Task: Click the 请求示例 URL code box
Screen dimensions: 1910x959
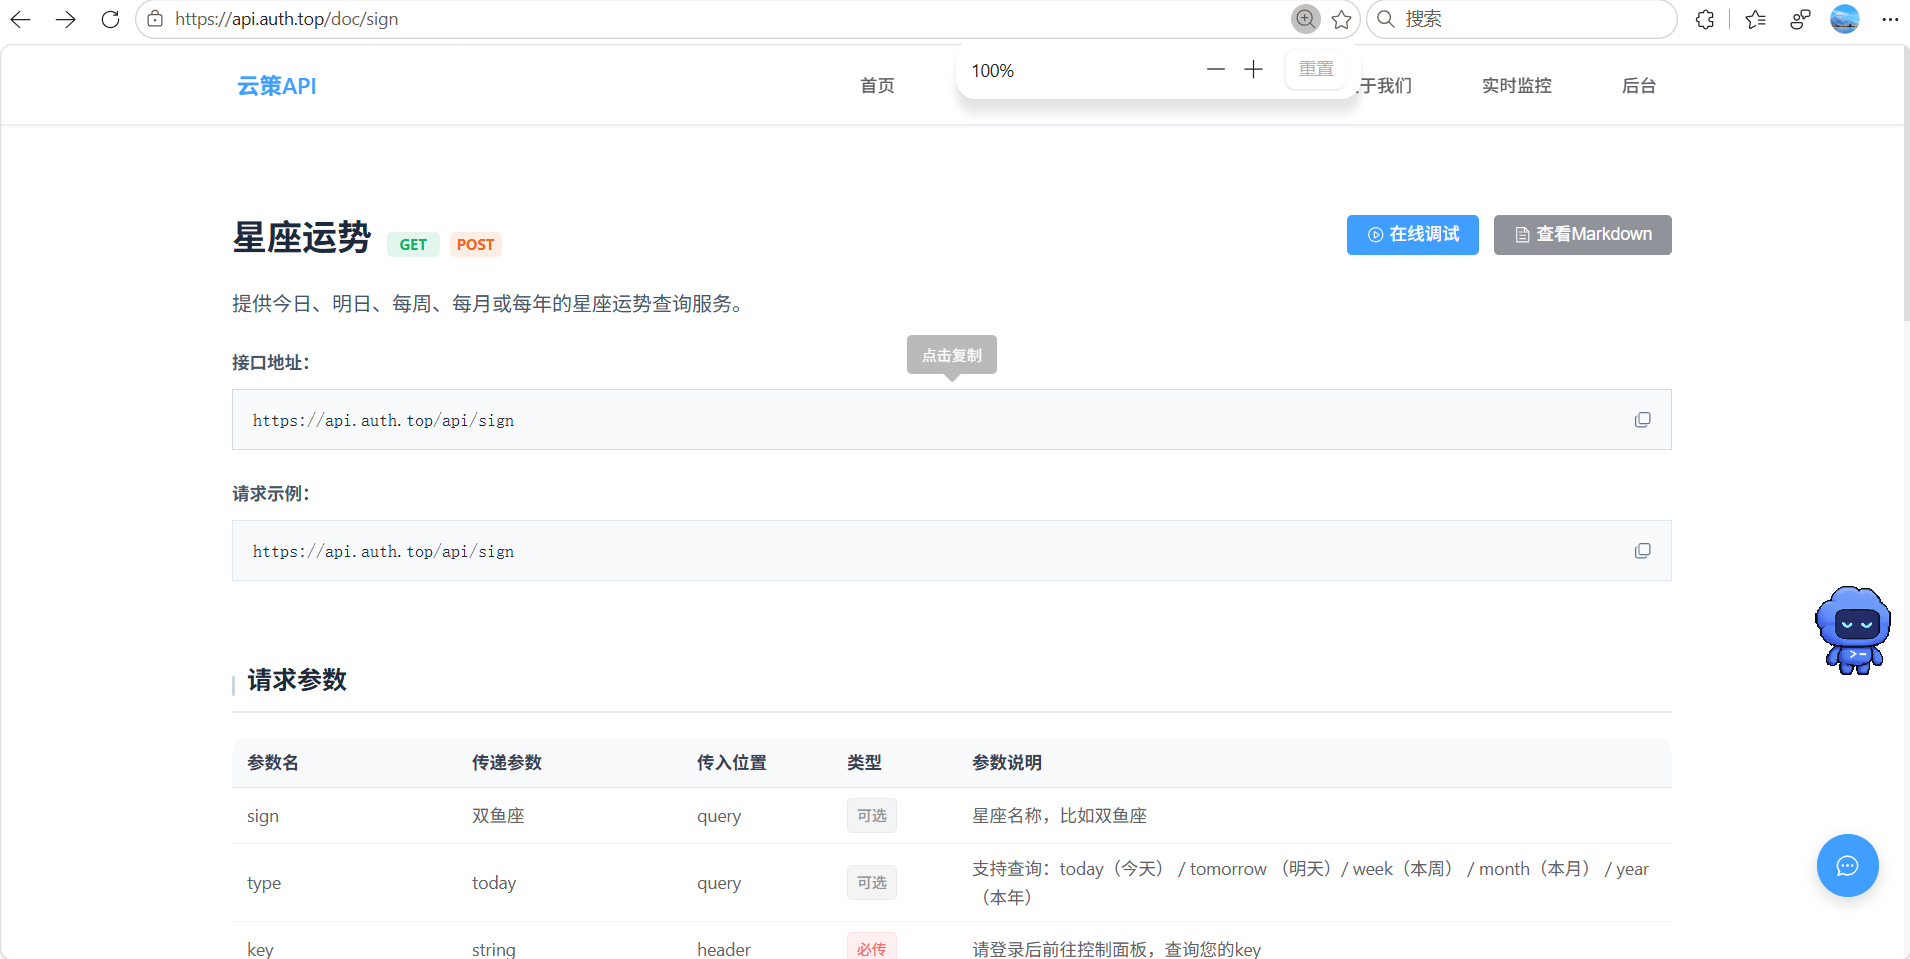Action: (x=951, y=551)
